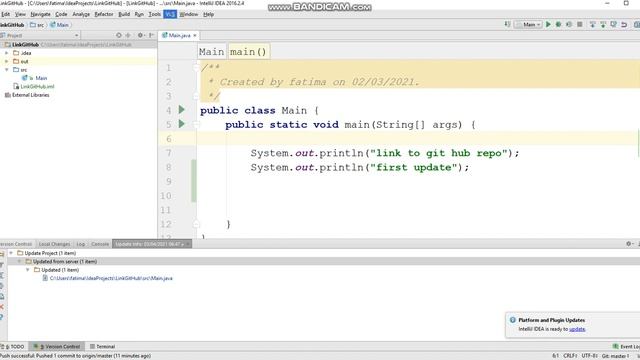Expand the out folder

[x=7, y=61]
